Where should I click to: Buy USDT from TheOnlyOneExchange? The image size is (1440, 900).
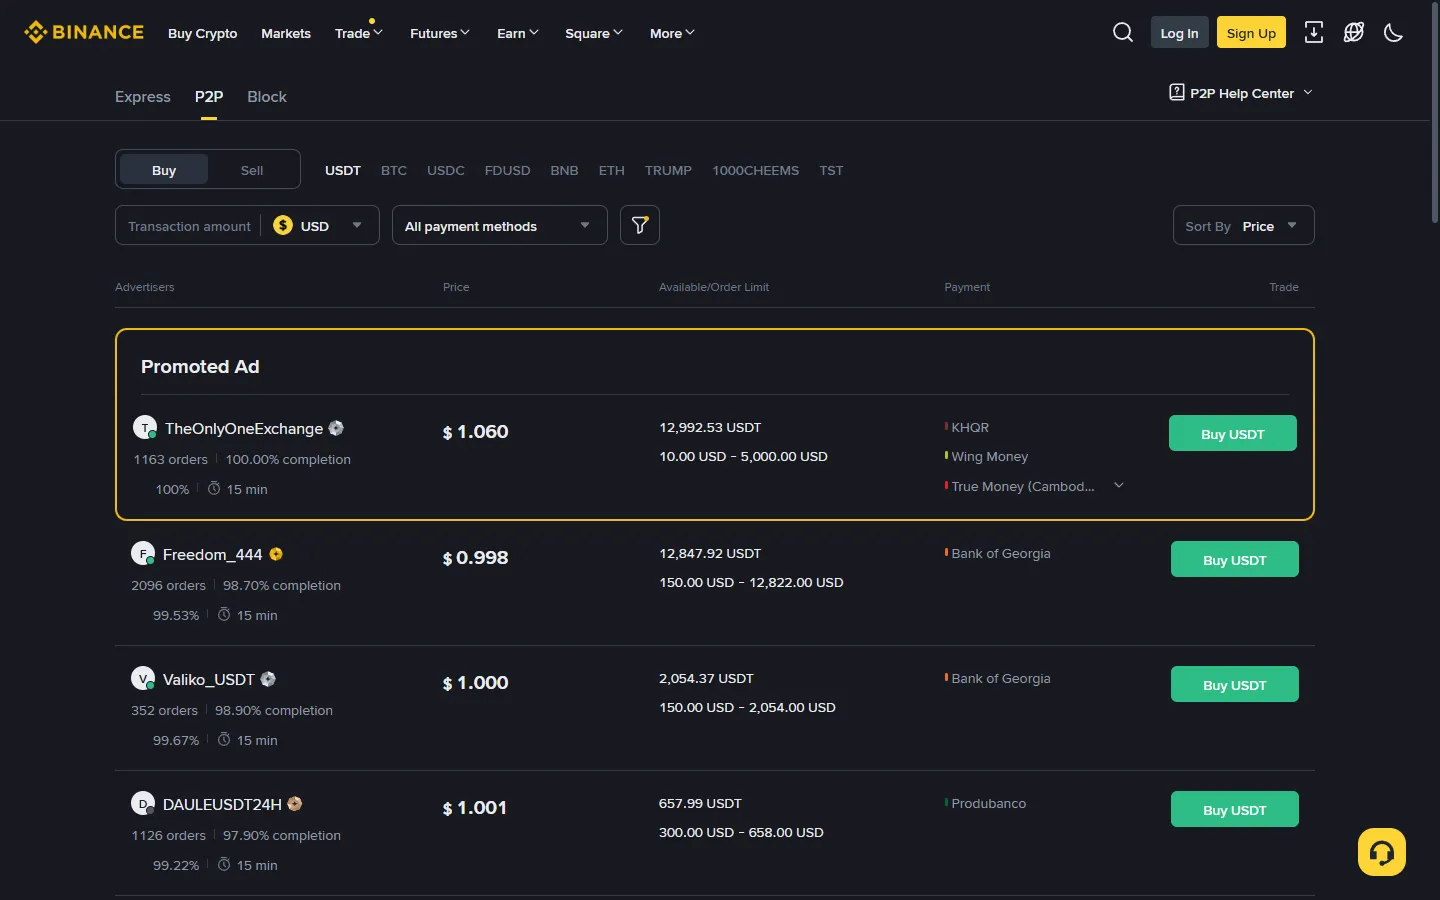(x=1233, y=433)
